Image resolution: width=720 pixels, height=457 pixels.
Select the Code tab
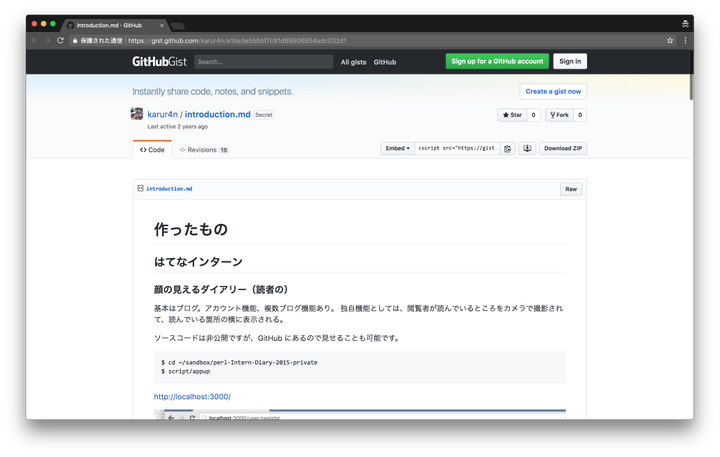coord(152,150)
